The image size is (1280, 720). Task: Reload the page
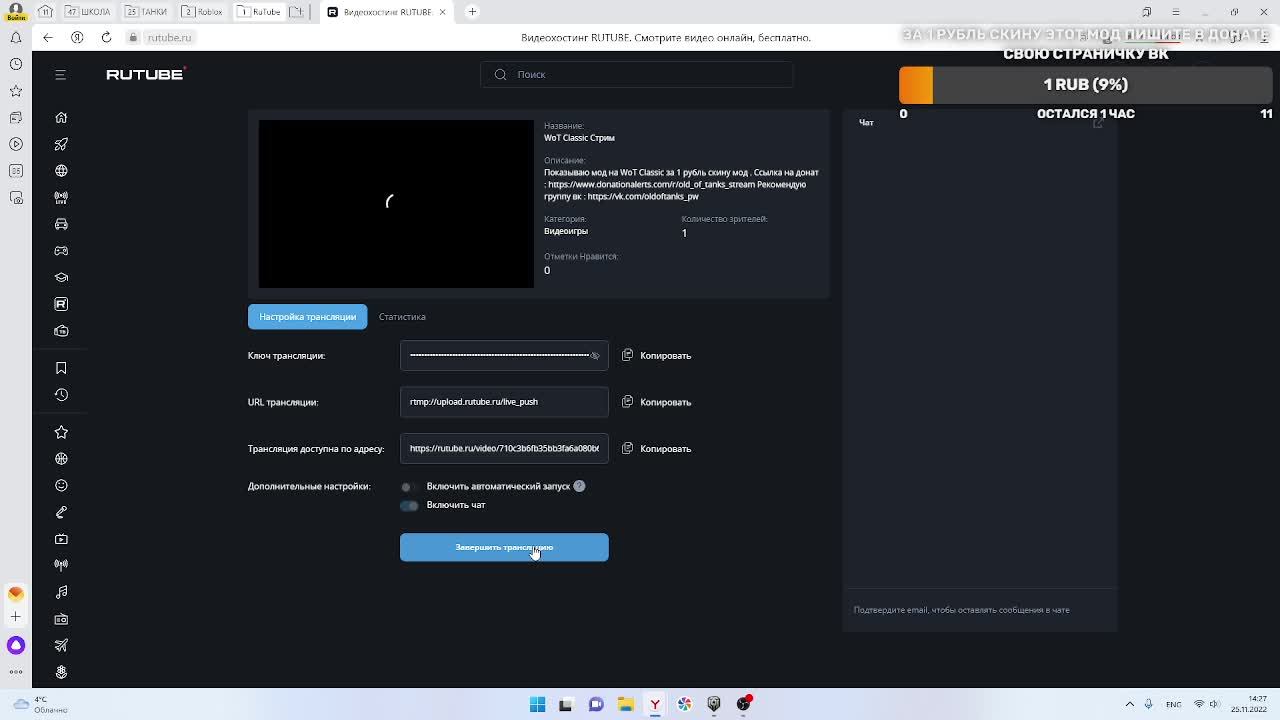(106, 37)
